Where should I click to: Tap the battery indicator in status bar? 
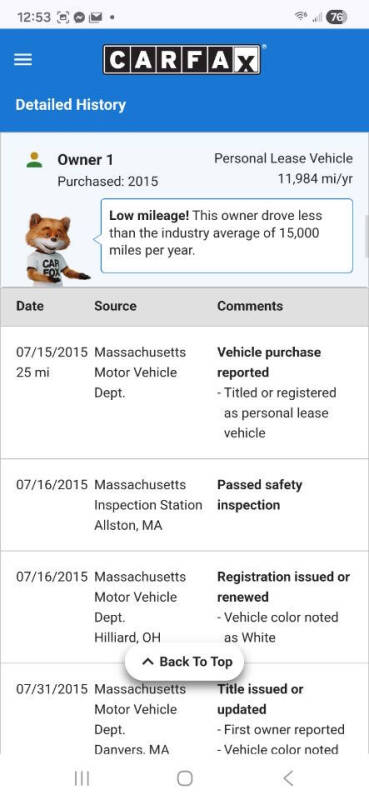336,17
